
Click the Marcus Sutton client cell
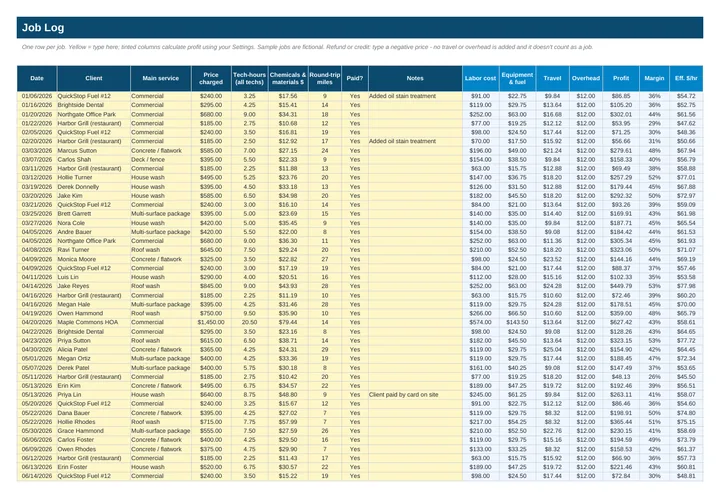(x=94, y=151)
